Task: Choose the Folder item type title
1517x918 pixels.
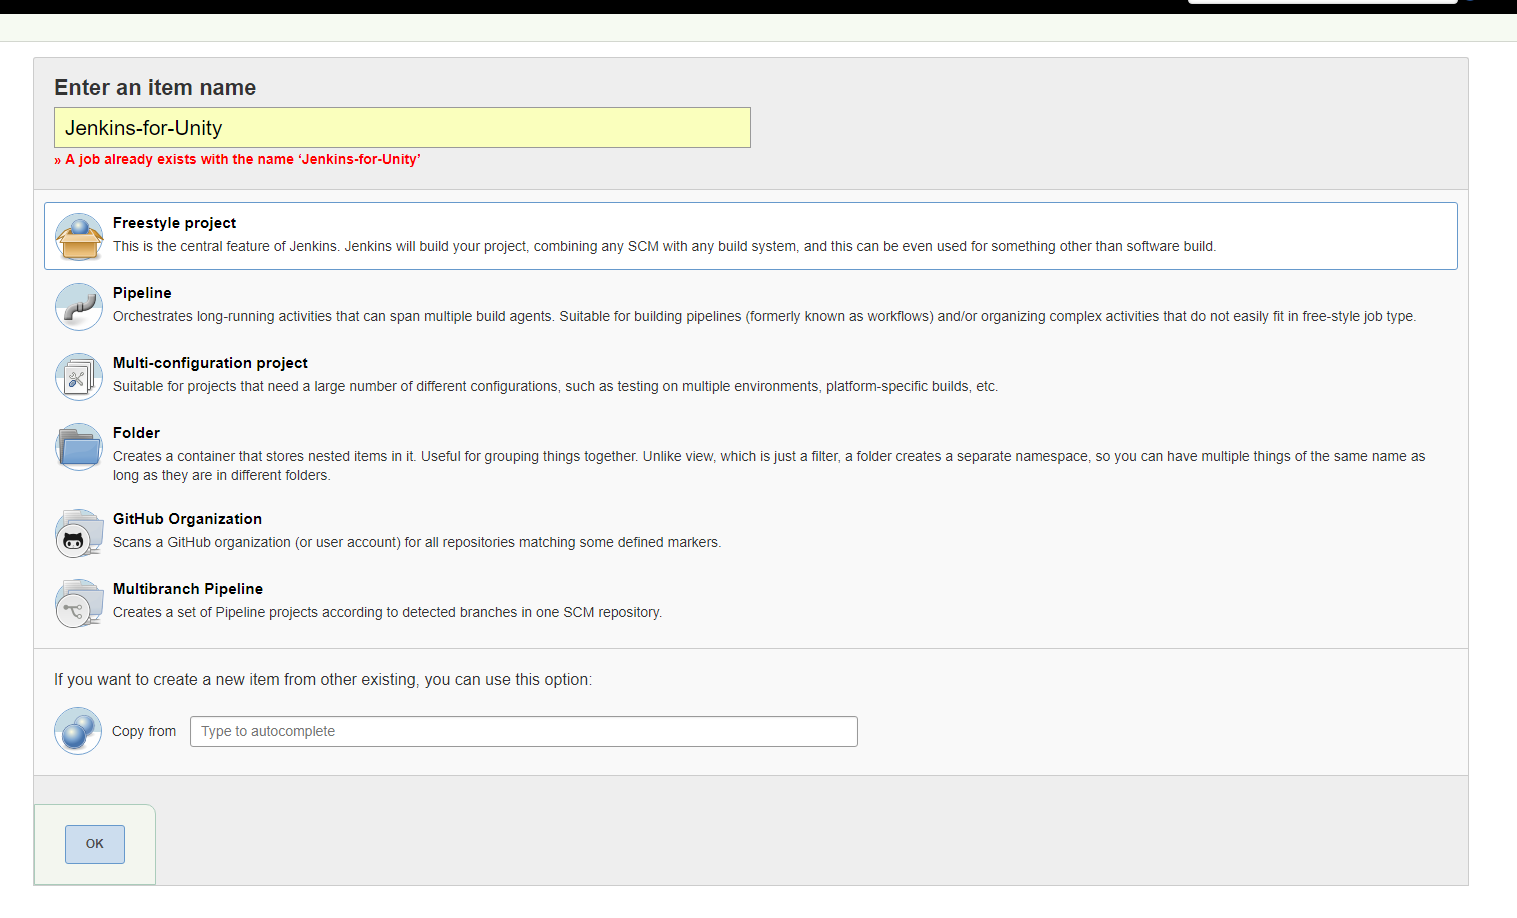Action: pos(136,433)
